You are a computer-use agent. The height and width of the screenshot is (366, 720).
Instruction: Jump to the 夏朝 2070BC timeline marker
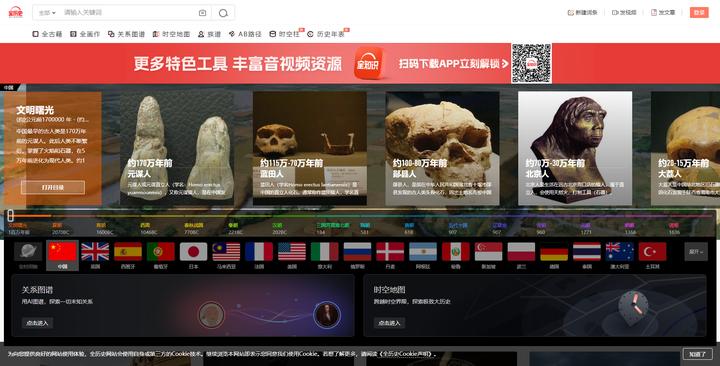coord(60,229)
